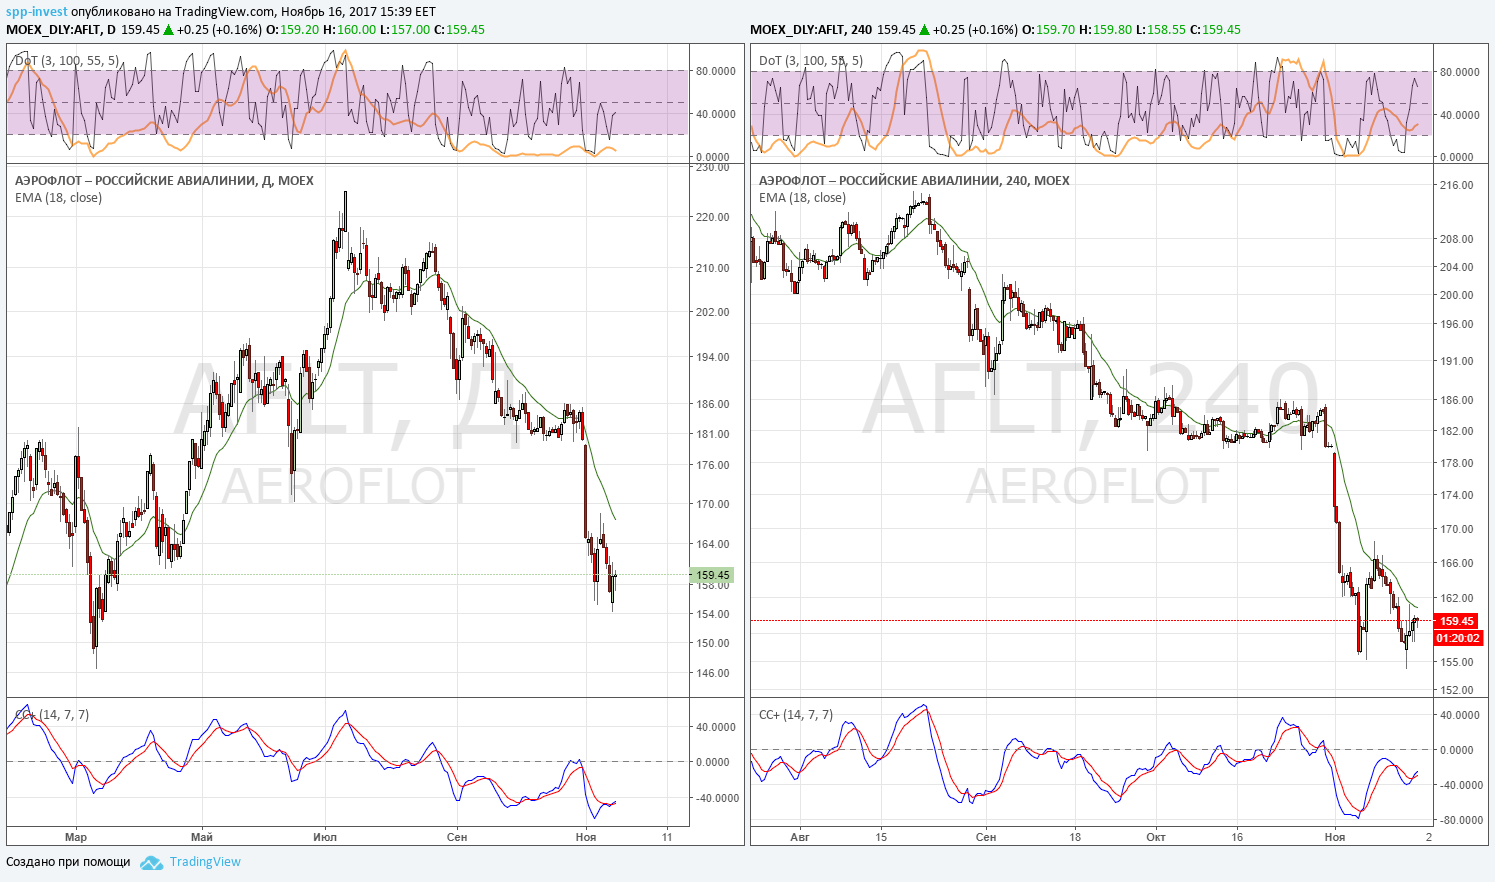The width and height of the screenshot is (1495, 882).
Task: Click the DoT (3, 100, 55, 5) label on daily chart
Action: click(67, 61)
